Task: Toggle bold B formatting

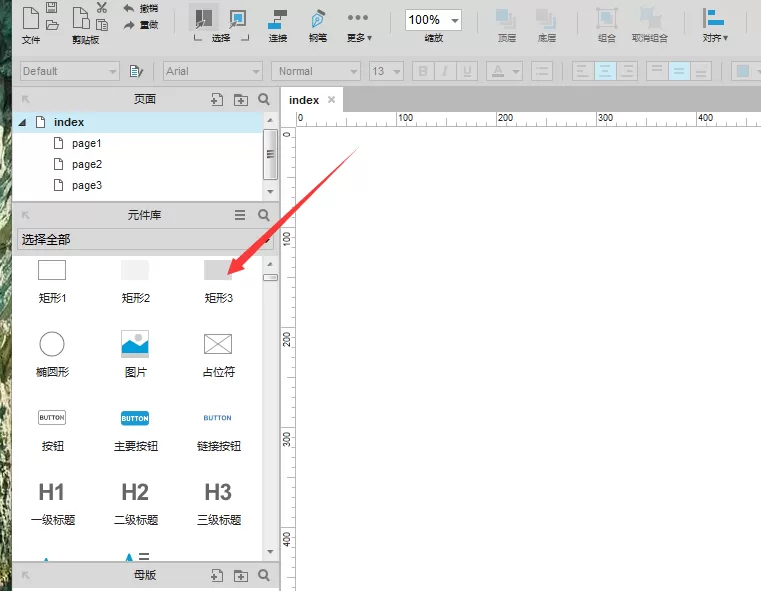Action: coord(423,71)
